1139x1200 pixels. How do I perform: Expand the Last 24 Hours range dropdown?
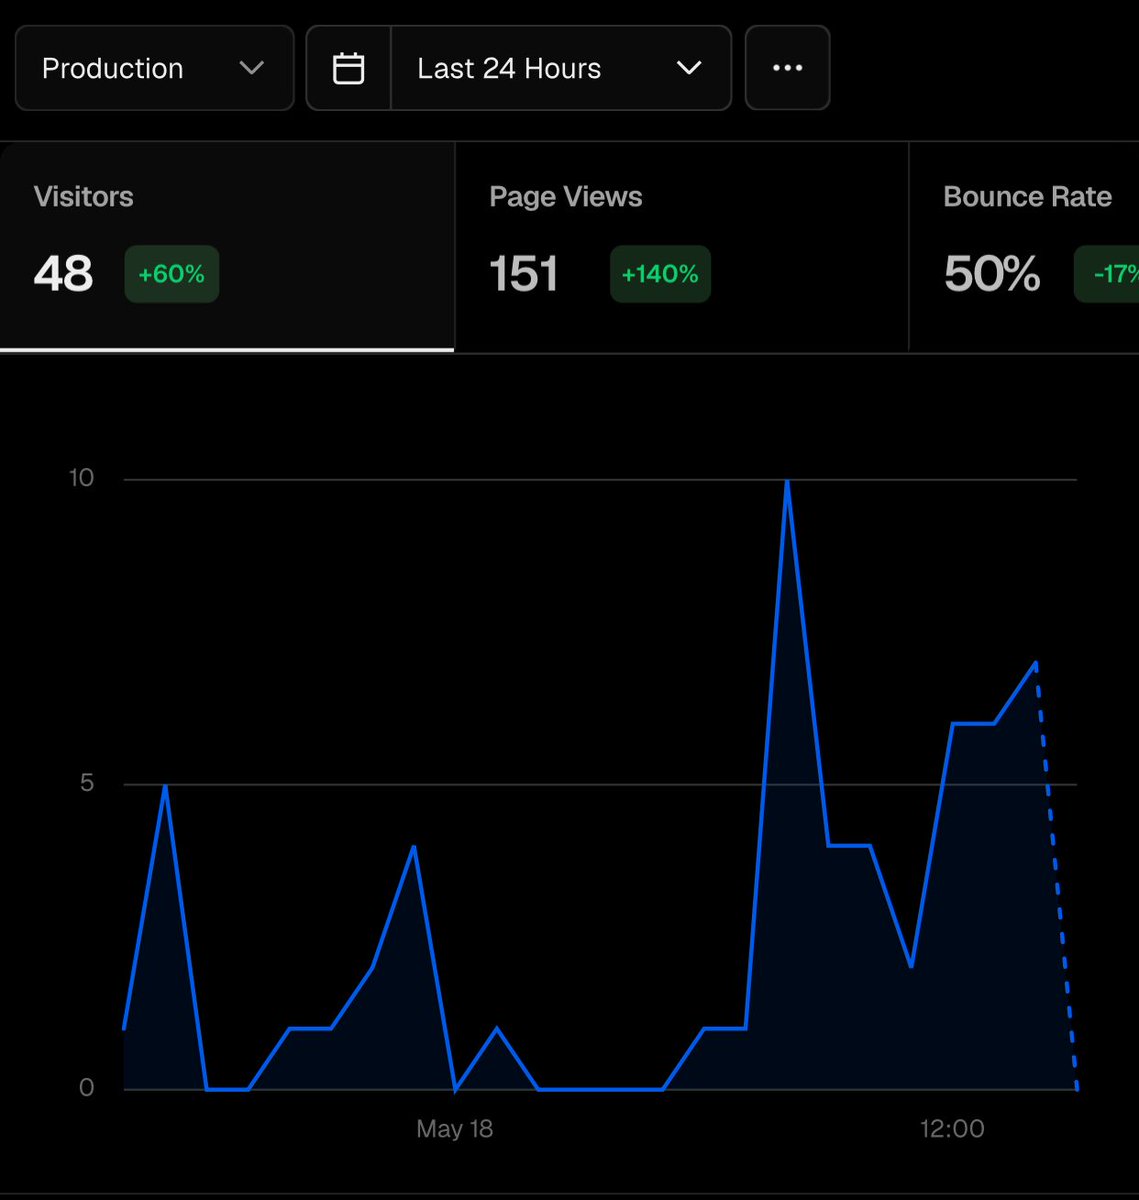[560, 68]
